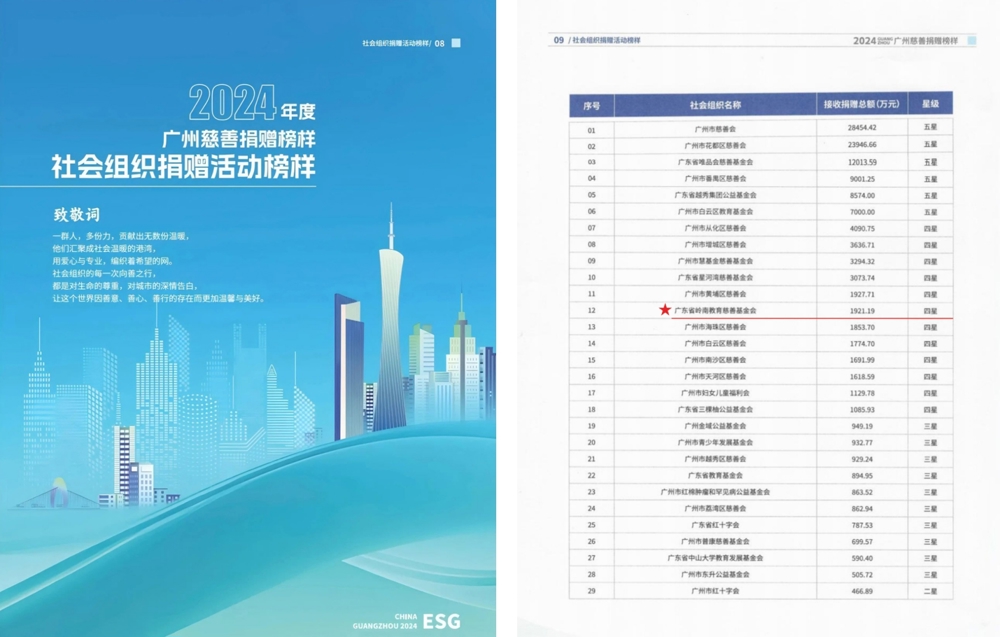Viewport: 1000px width, 637px height.
Task: Select the 序号 column header
Action: 592,104
